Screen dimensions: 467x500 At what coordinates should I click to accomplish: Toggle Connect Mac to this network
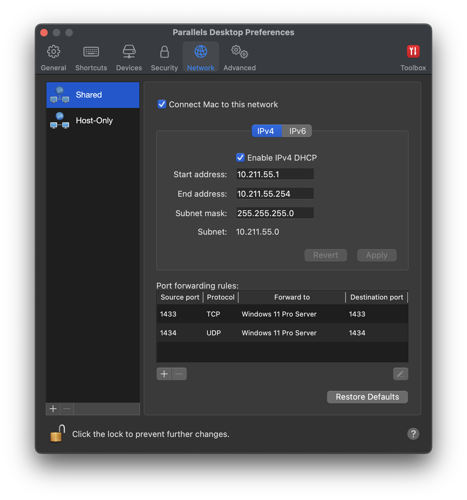tap(162, 104)
